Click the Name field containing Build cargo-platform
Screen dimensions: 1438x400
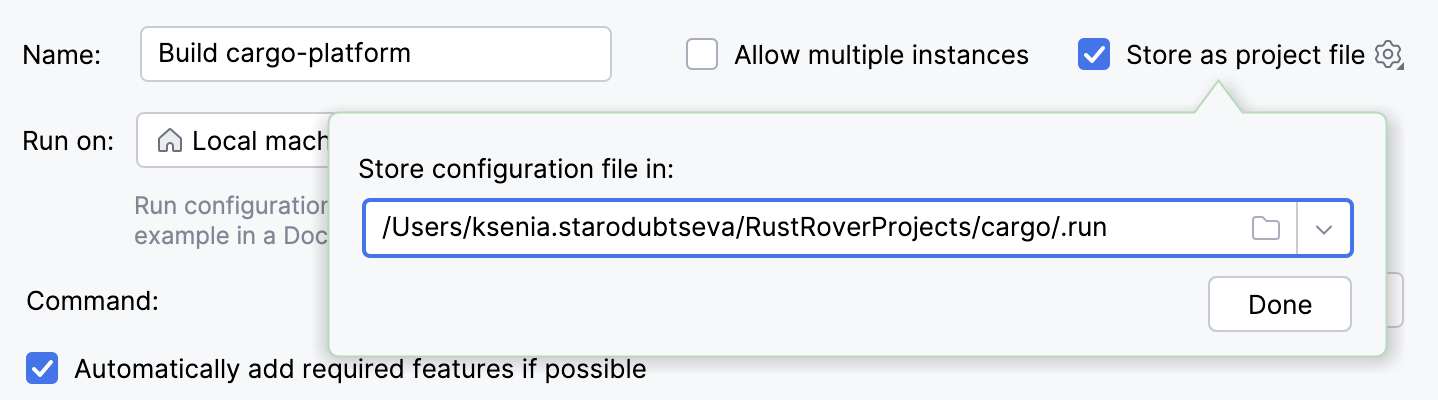pos(375,54)
